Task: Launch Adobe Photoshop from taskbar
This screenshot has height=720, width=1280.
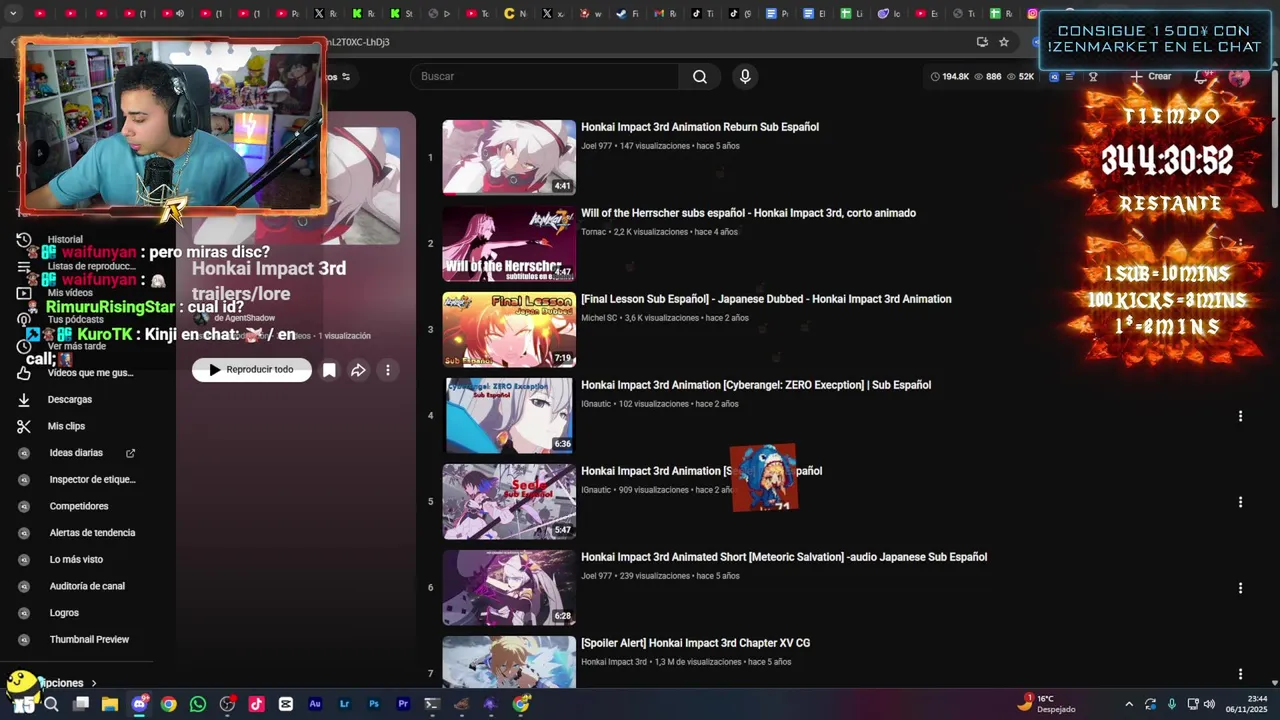Action: click(x=374, y=704)
